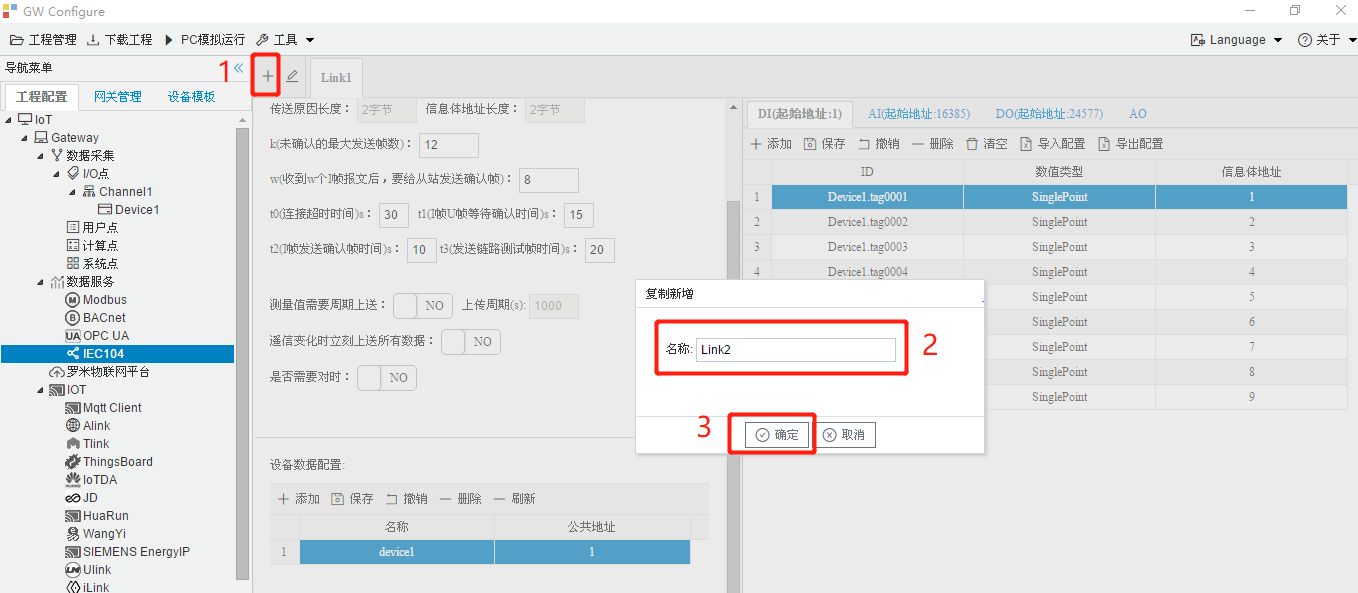Toggle 遥信变化时立刻上送所有数据 switch
This screenshot has height=593, width=1358.
click(470, 342)
